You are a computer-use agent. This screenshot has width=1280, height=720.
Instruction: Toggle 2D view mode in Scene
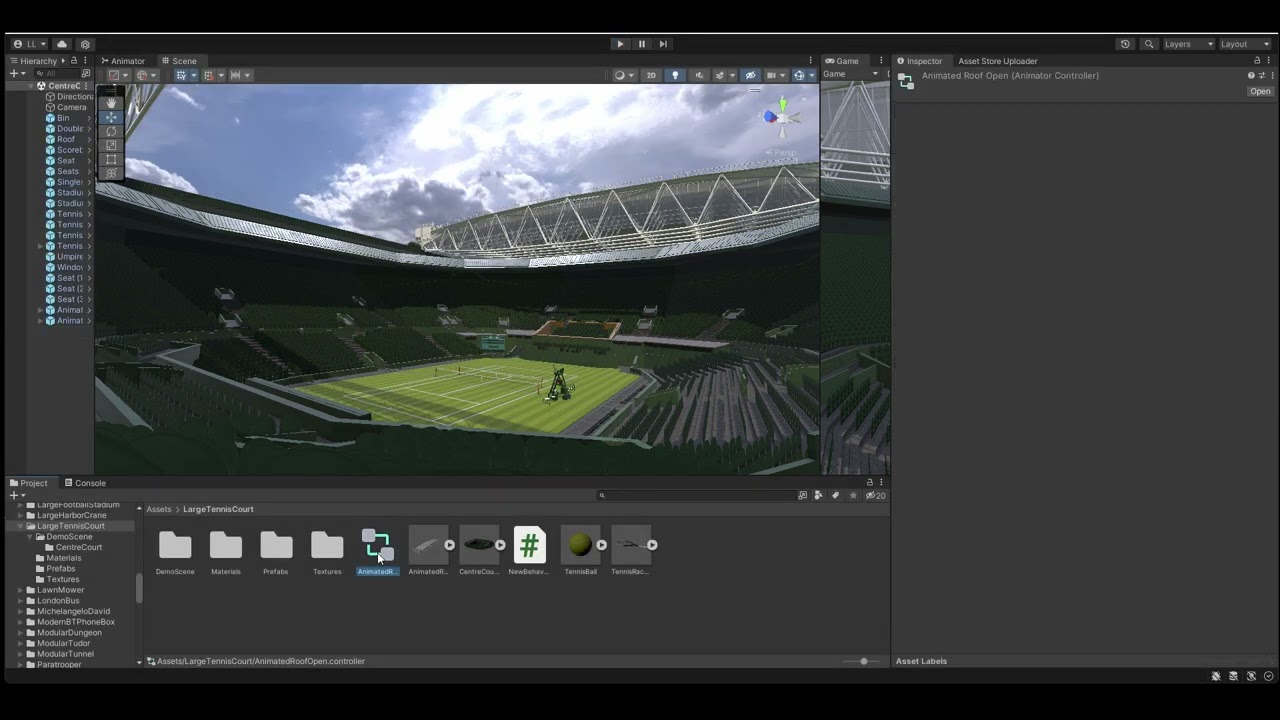coord(651,75)
